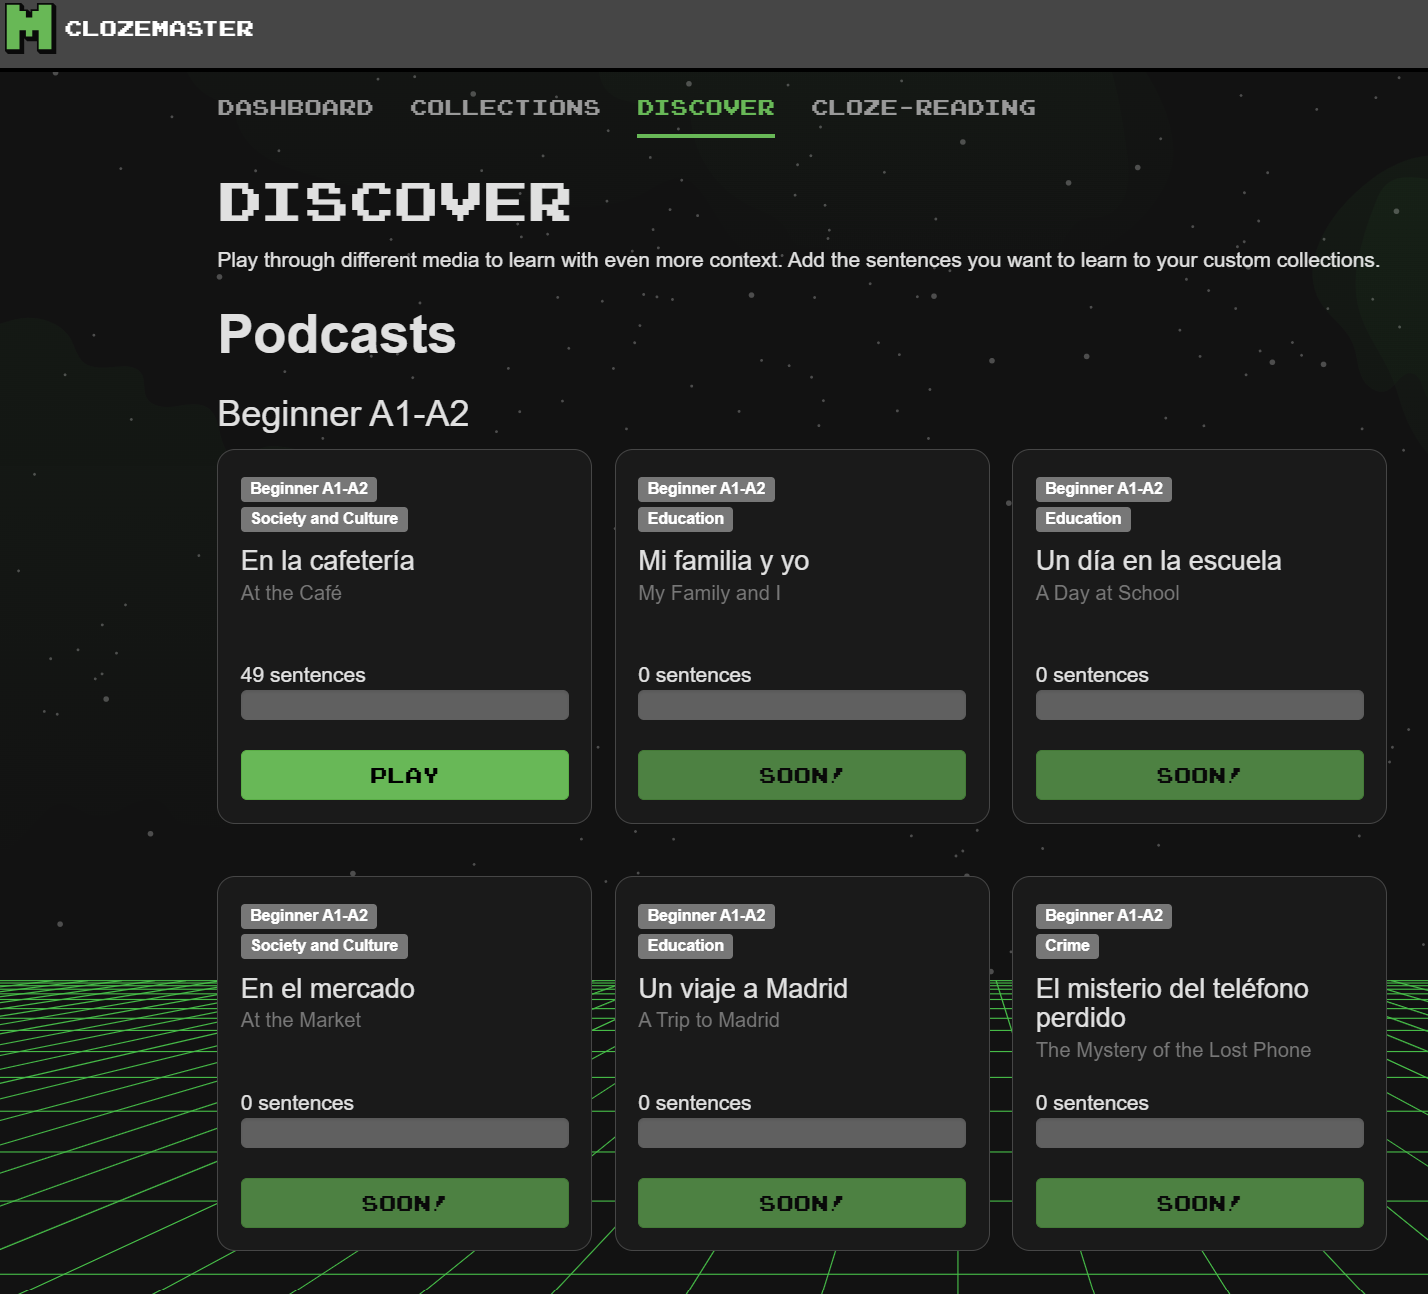This screenshot has width=1428, height=1294.
Task: Click Soon button for Un día en la escuela
Action: (x=1199, y=775)
